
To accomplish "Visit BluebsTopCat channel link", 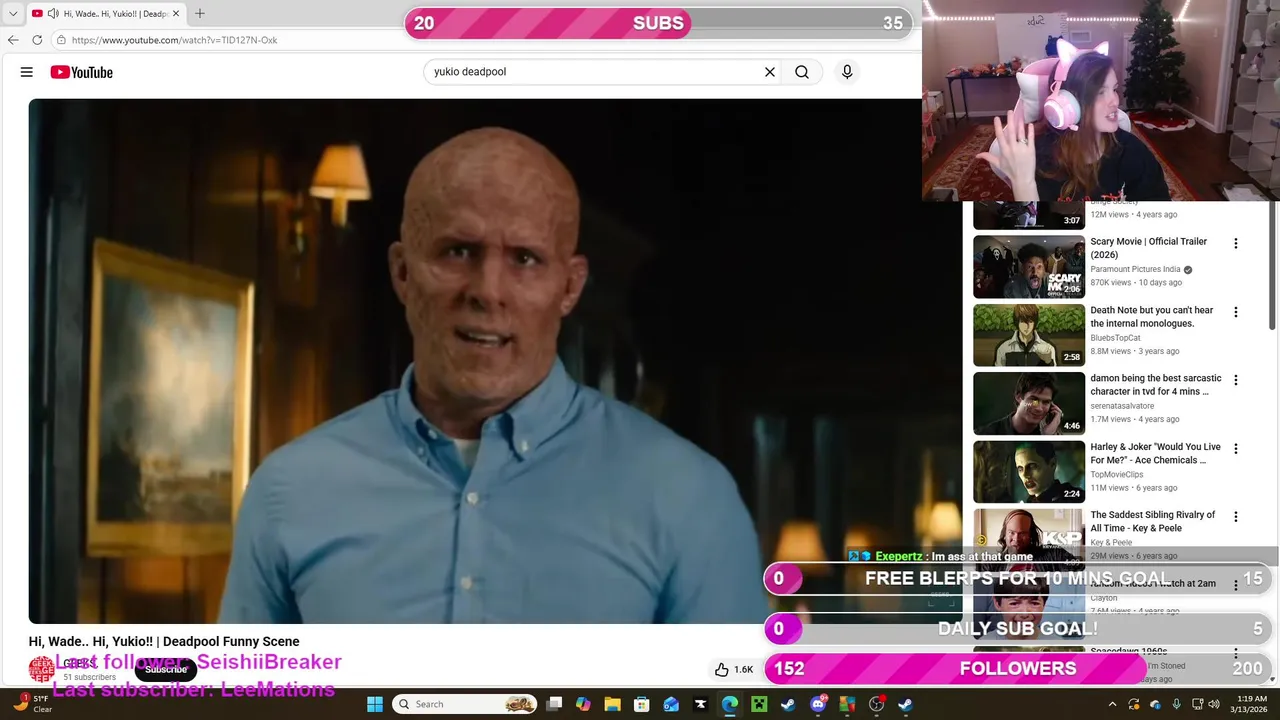I will pos(1115,338).
